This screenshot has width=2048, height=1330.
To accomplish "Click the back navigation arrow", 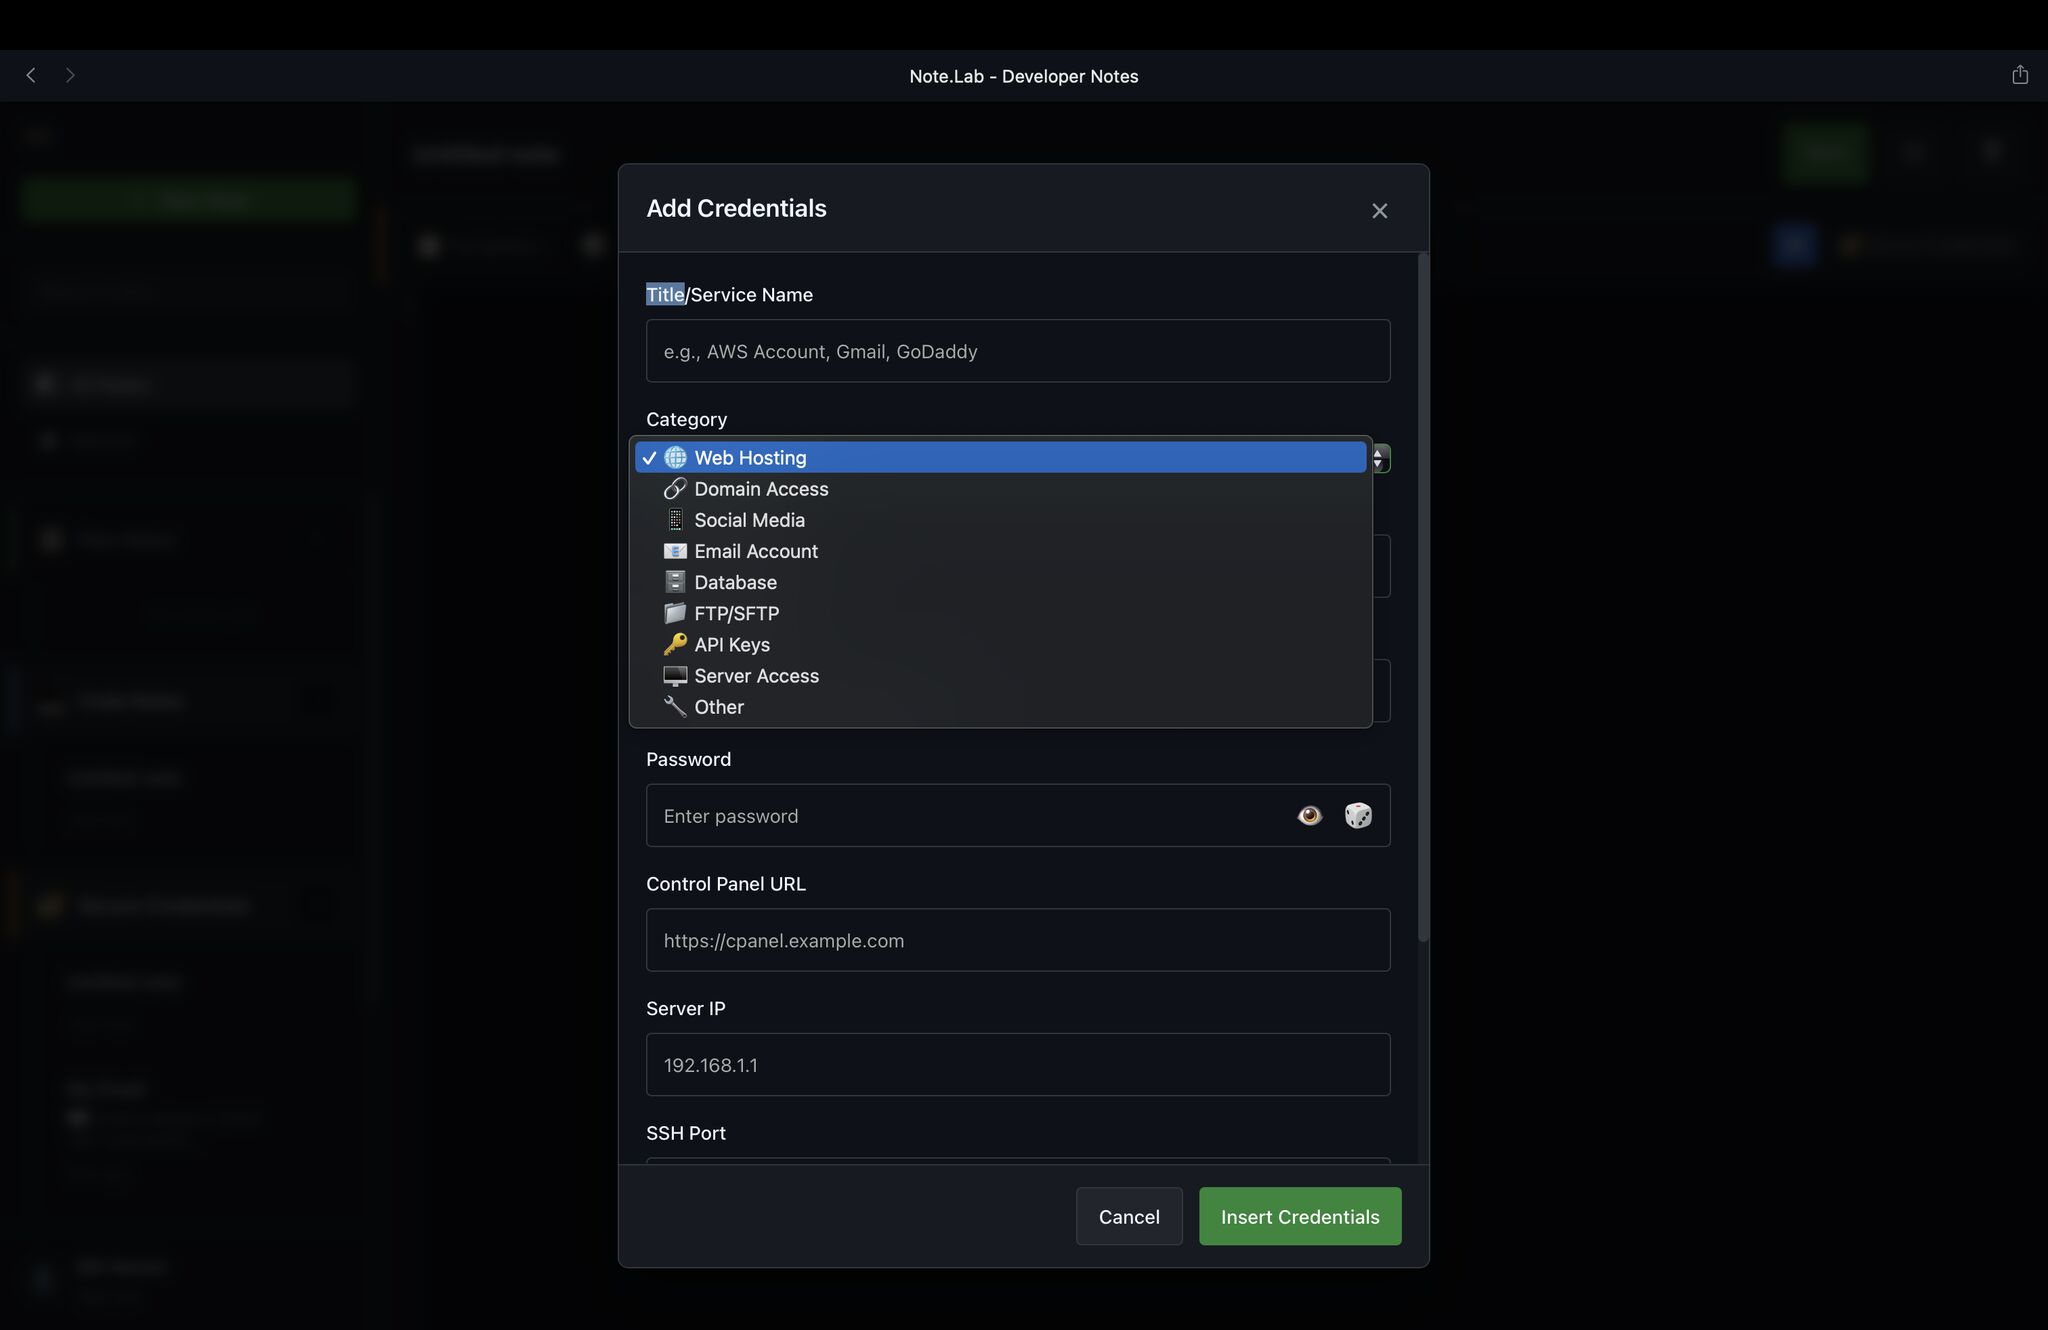I will point(30,75).
